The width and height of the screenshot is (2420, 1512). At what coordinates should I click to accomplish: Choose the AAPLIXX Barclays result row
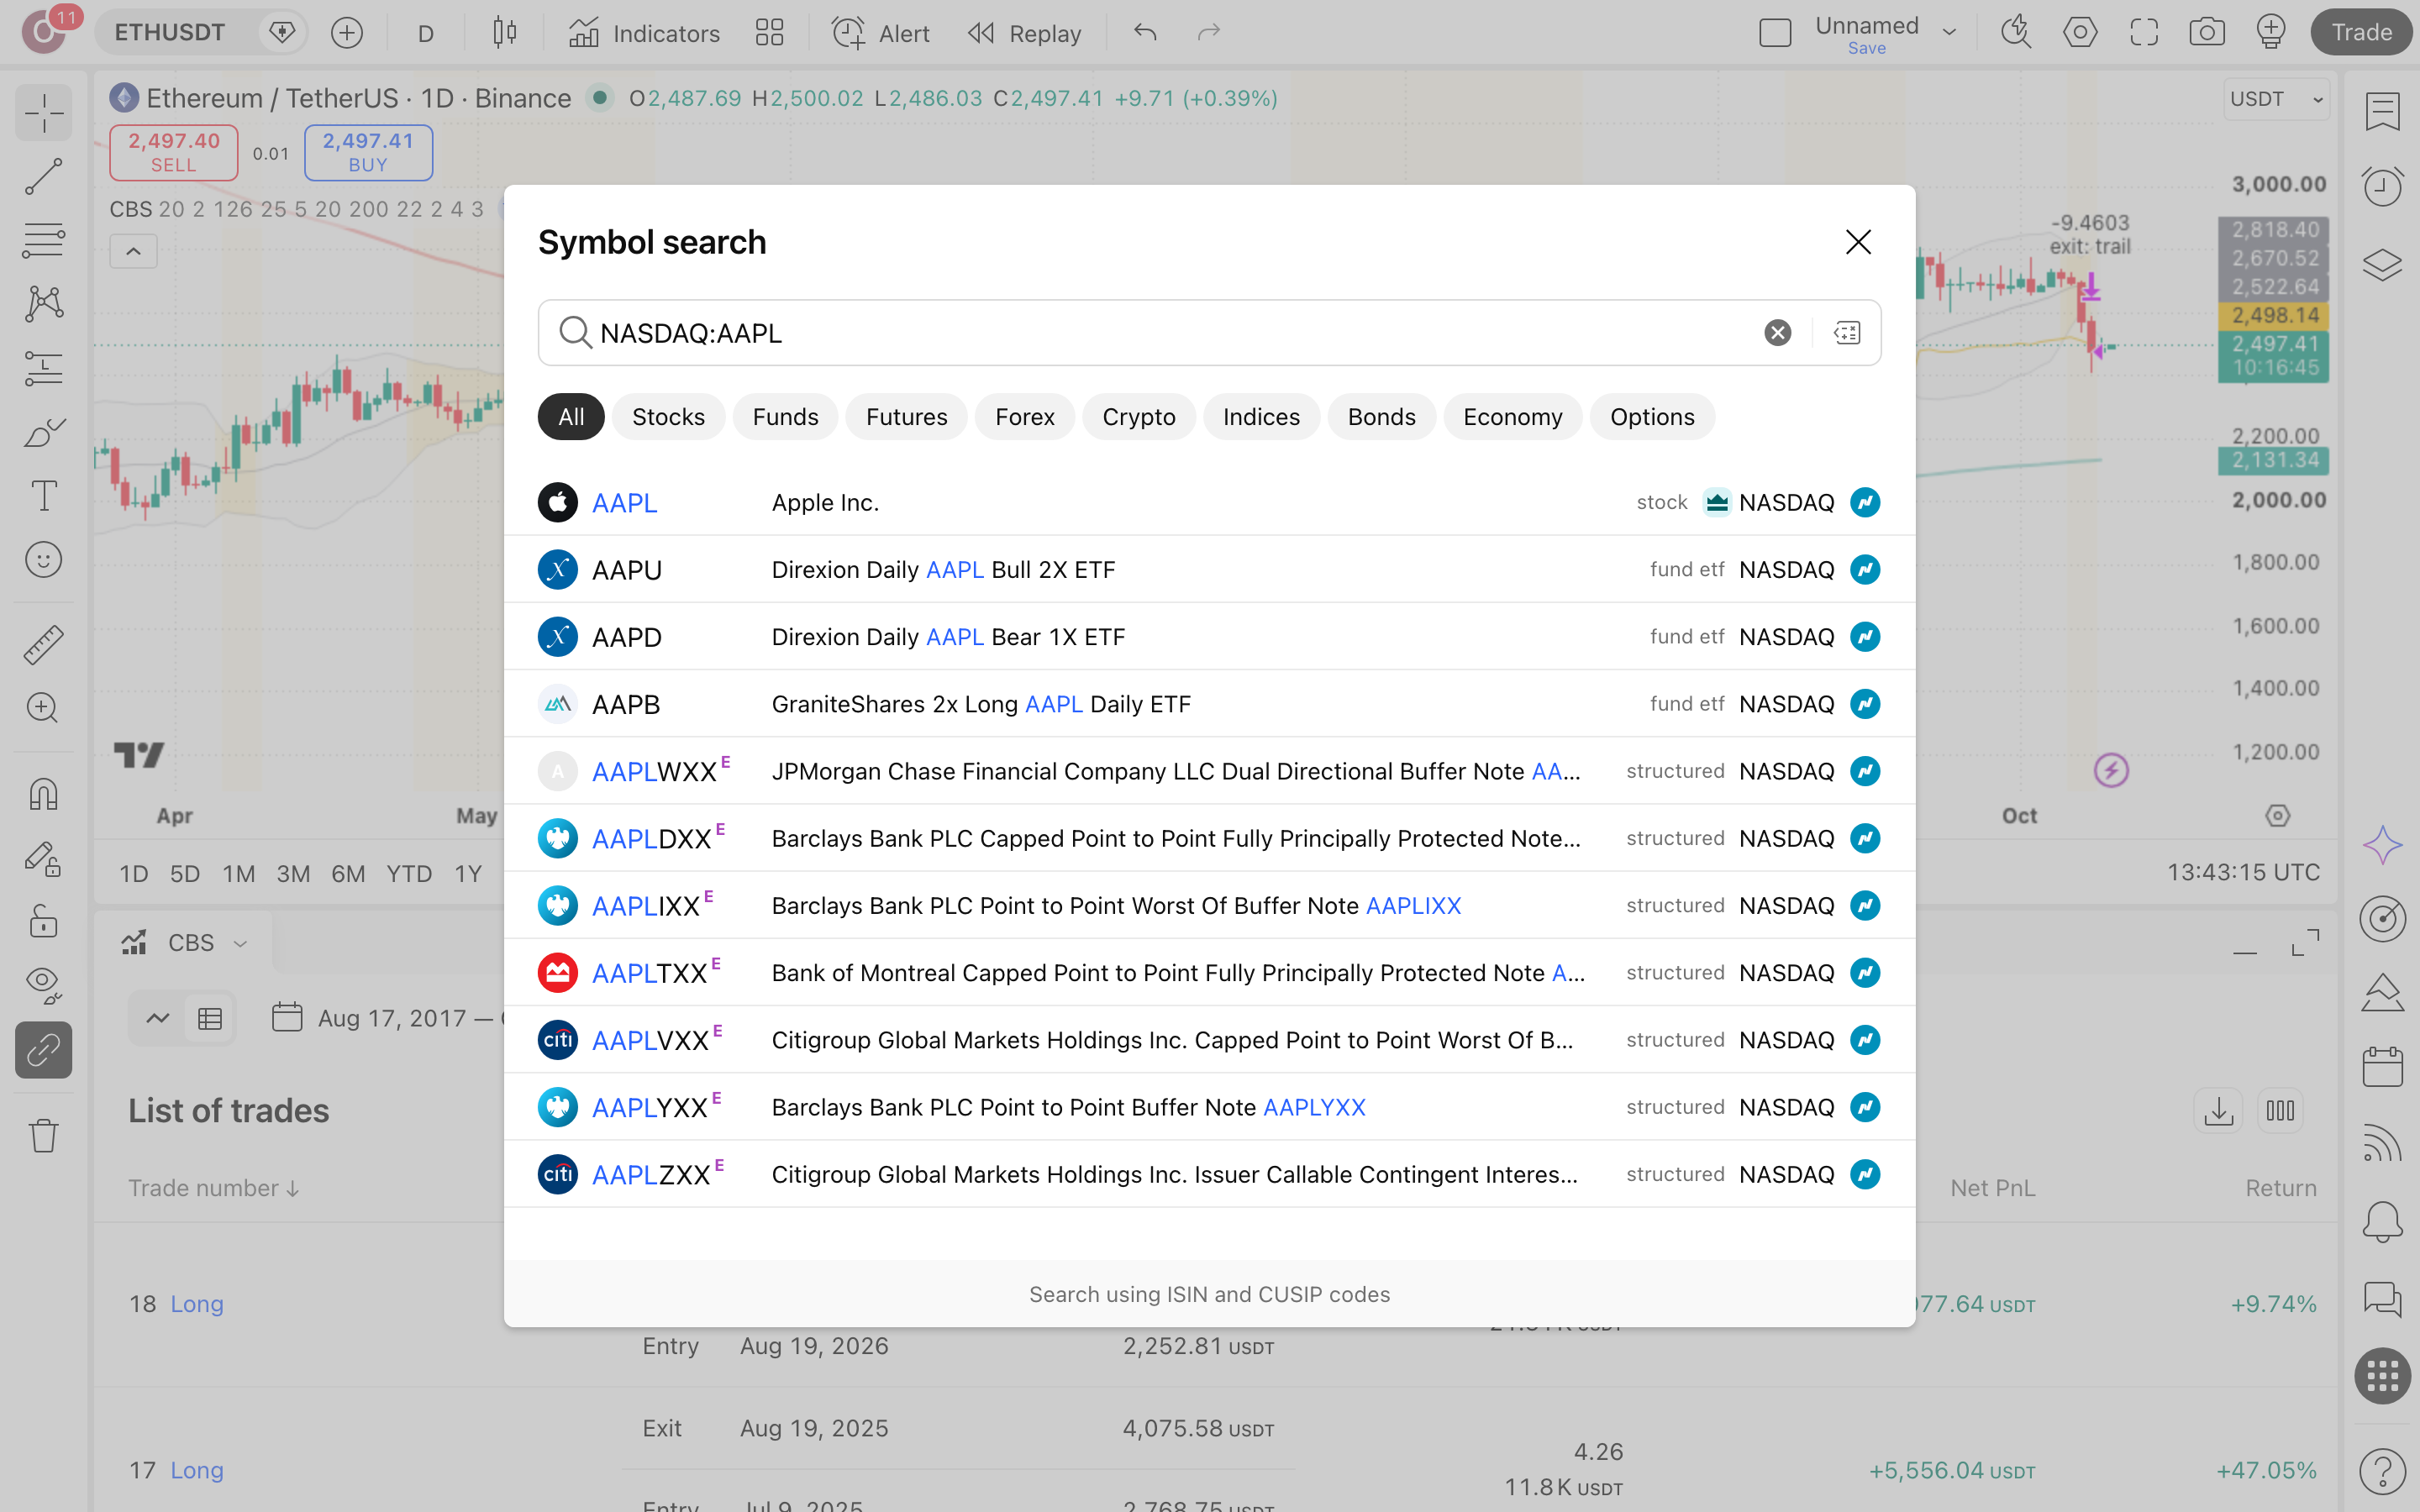(x=1209, y=905)
